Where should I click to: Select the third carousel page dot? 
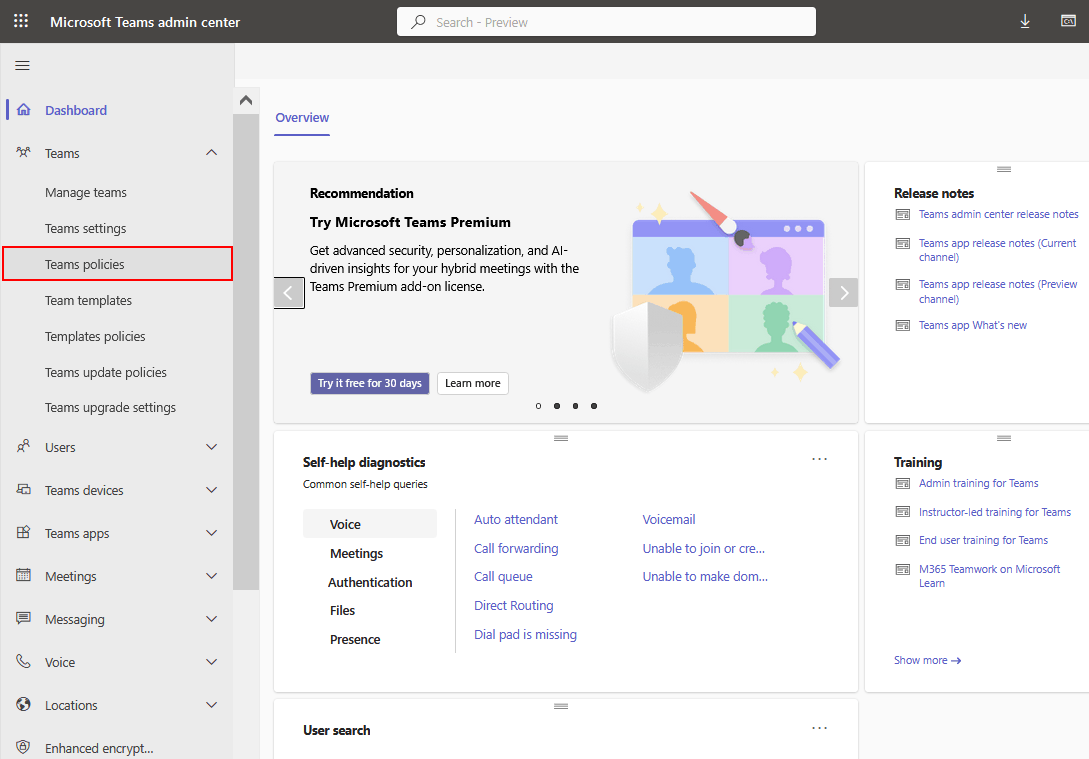click(575, 406)
